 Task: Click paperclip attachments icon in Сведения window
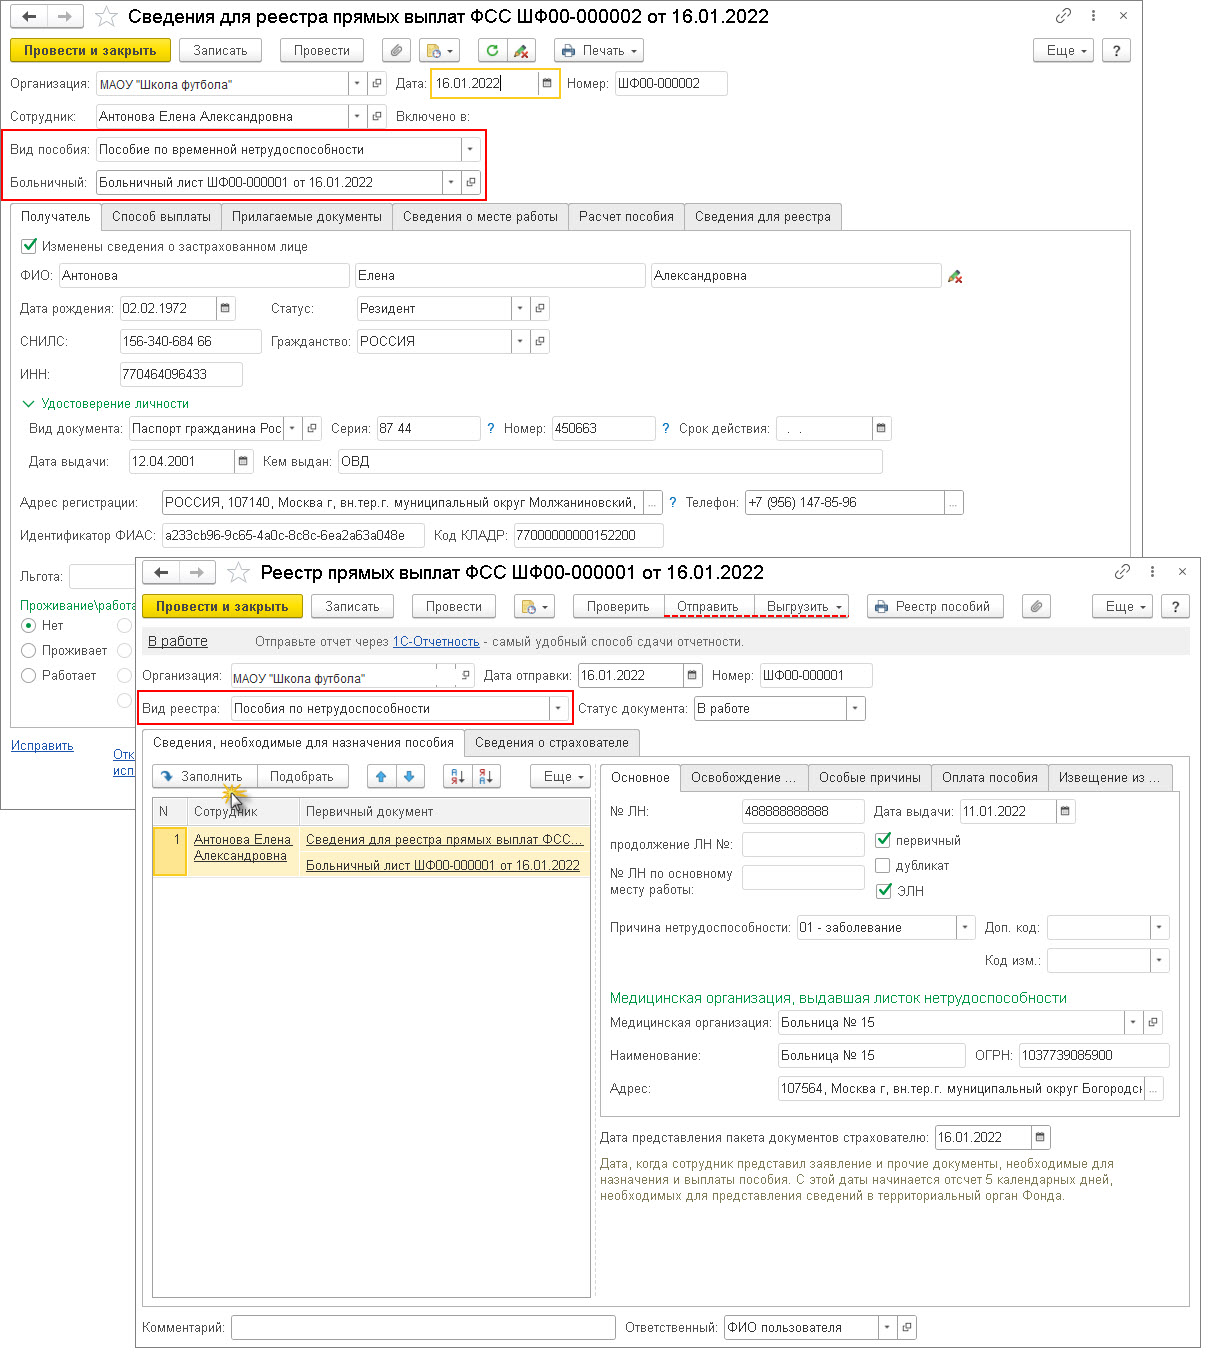[397, 50]
